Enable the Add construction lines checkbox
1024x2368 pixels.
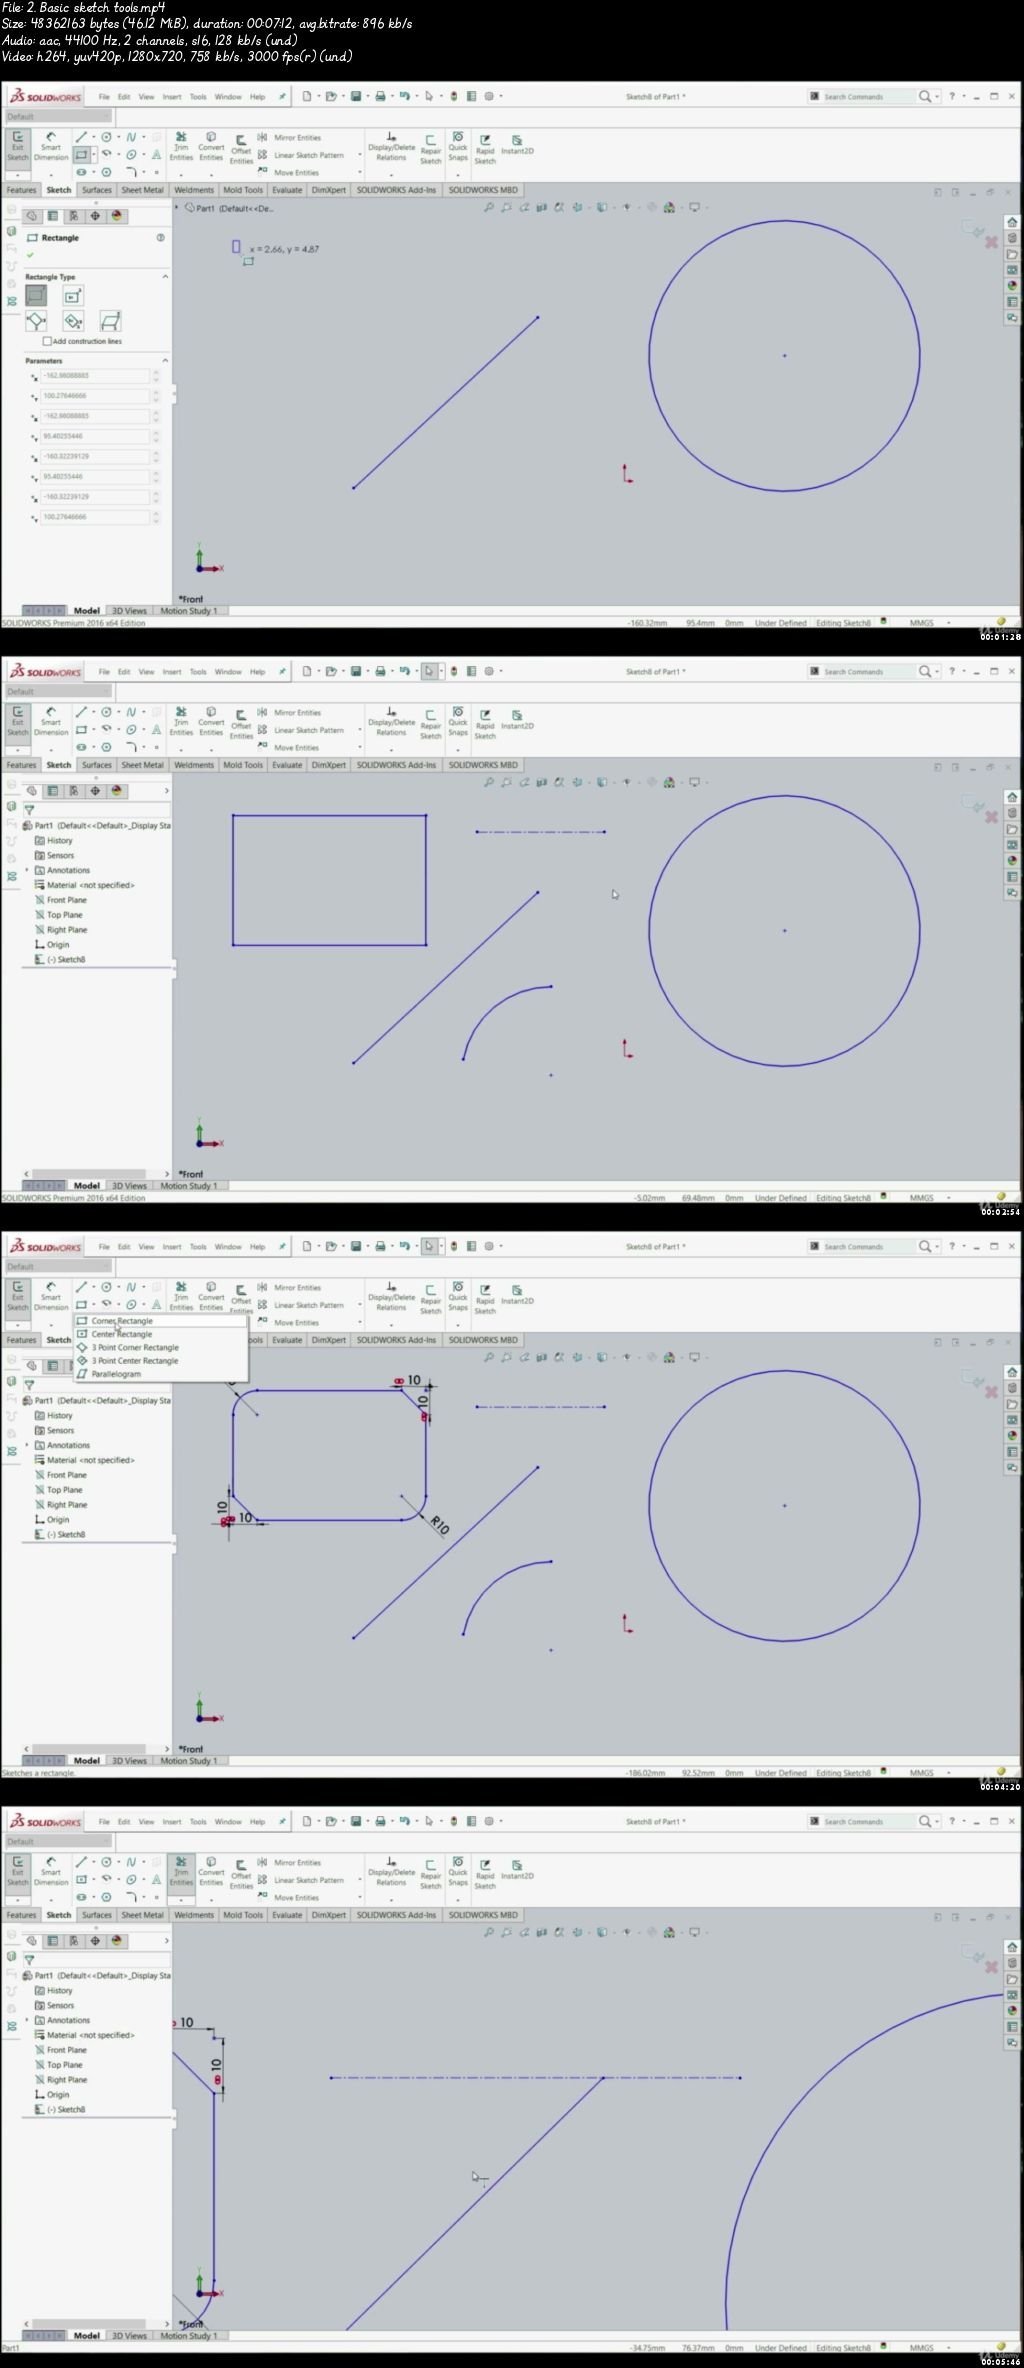[47, 341]
